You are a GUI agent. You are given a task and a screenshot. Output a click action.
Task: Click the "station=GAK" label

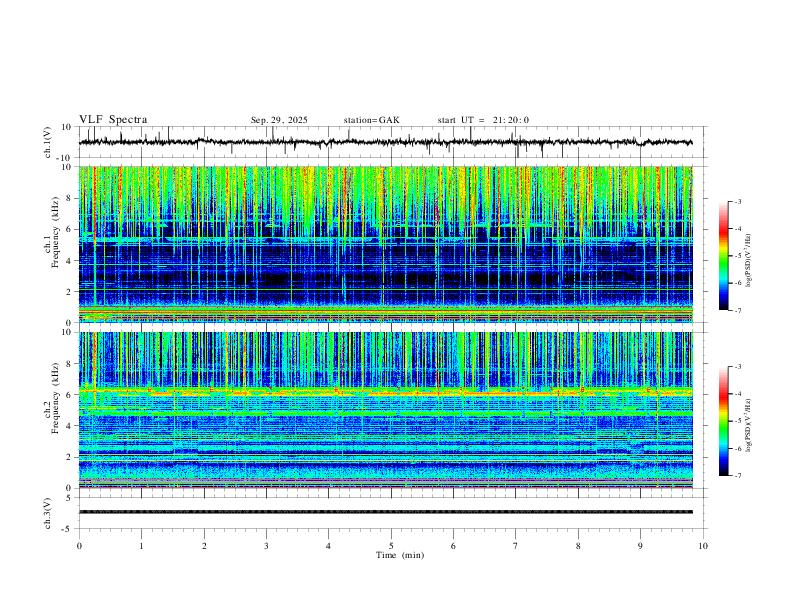[x=372, y=120]
